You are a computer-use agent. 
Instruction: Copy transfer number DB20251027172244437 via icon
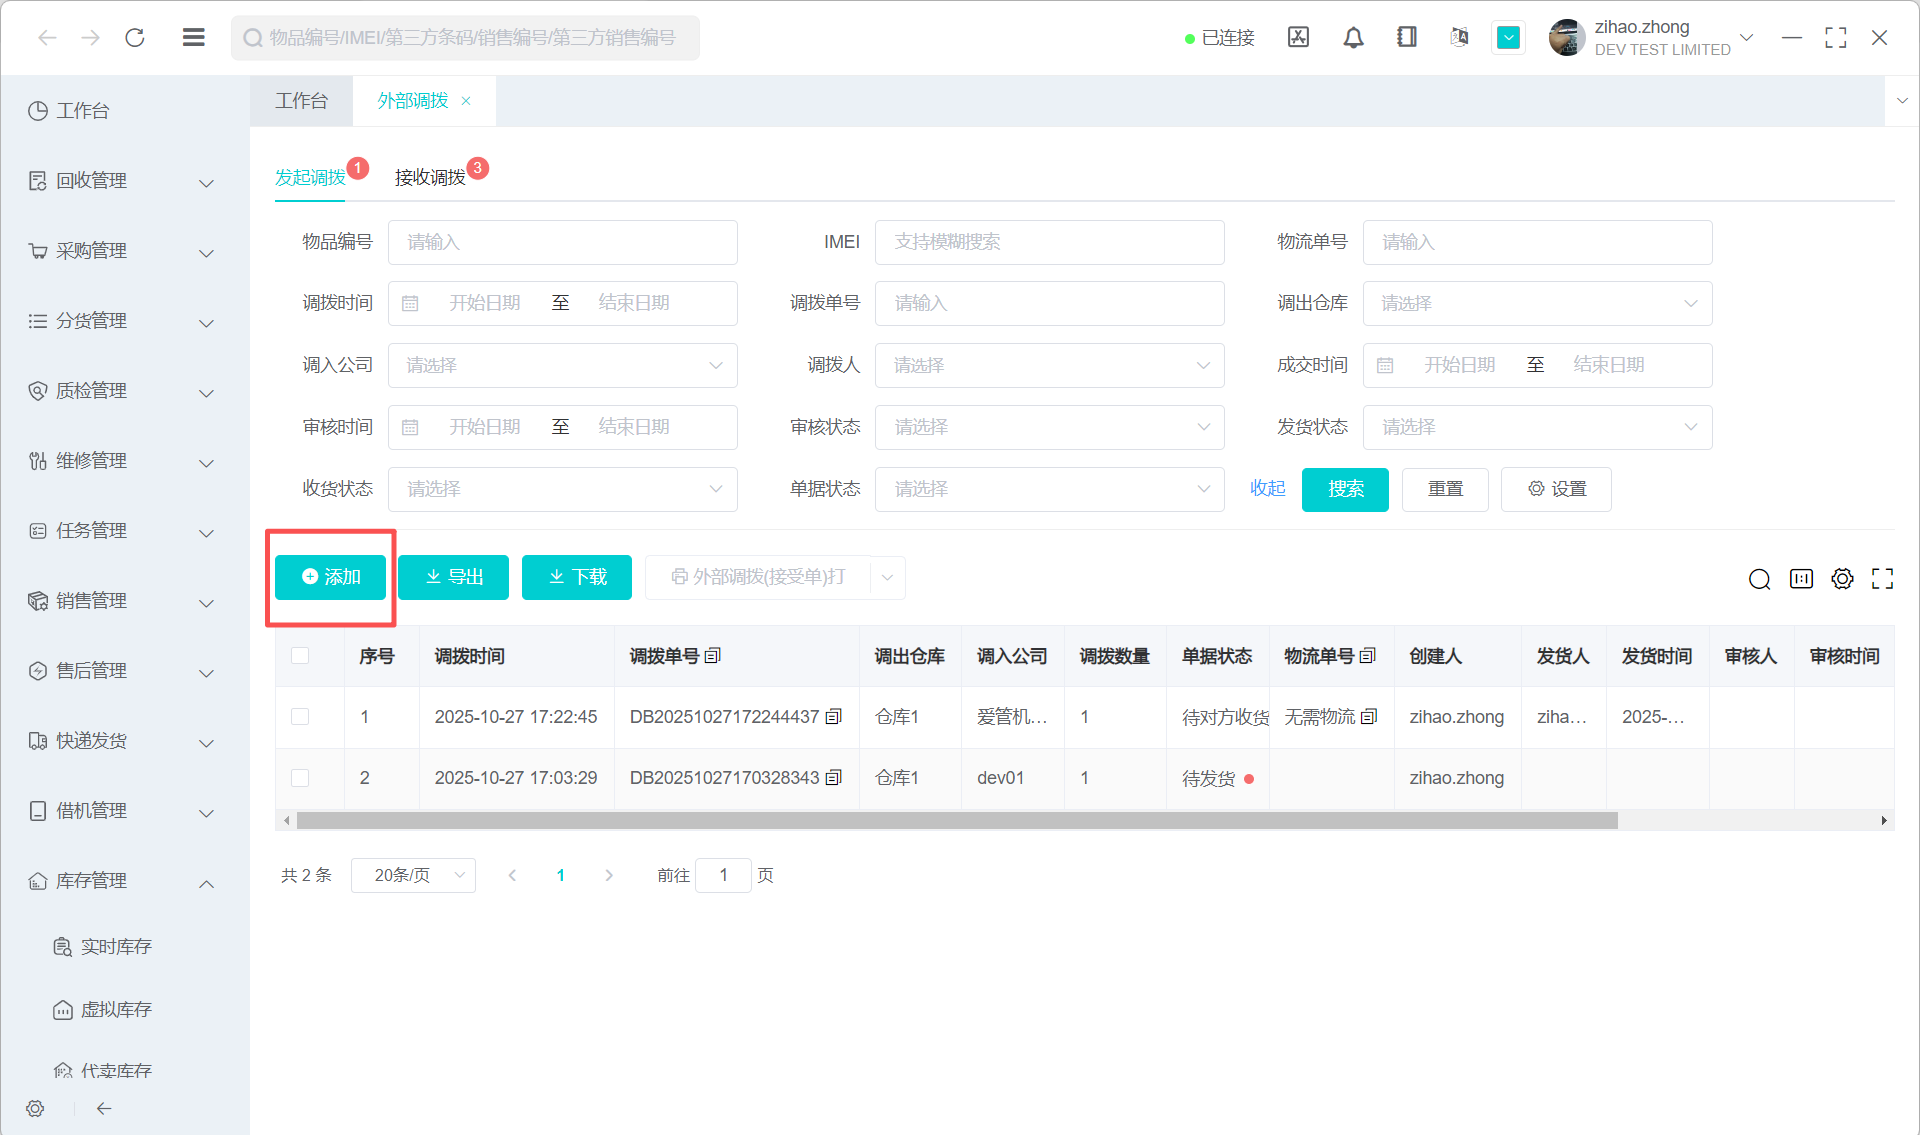point(833,716)
